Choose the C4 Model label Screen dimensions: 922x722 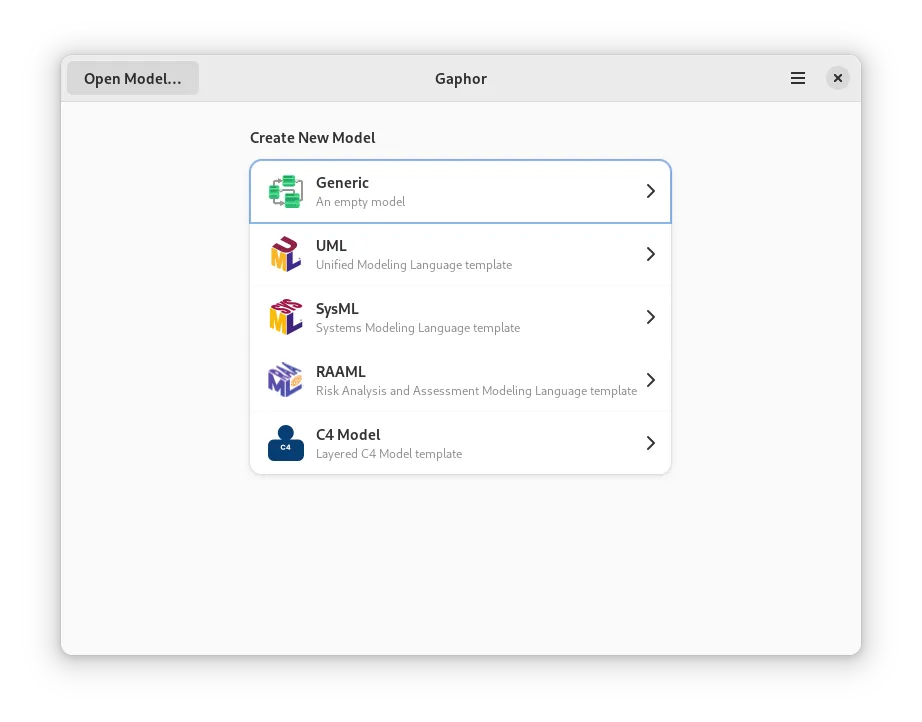348,435
